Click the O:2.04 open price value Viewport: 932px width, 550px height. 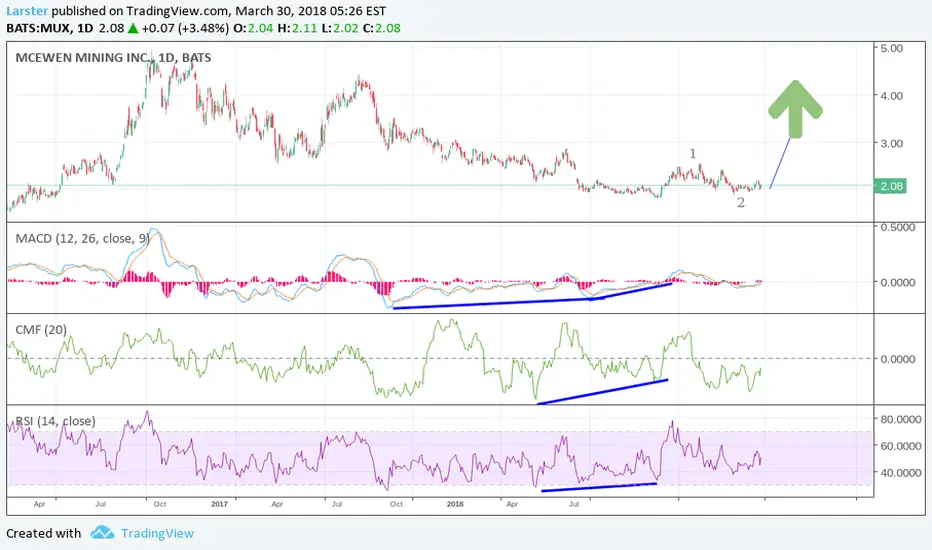tap(253, 28)
